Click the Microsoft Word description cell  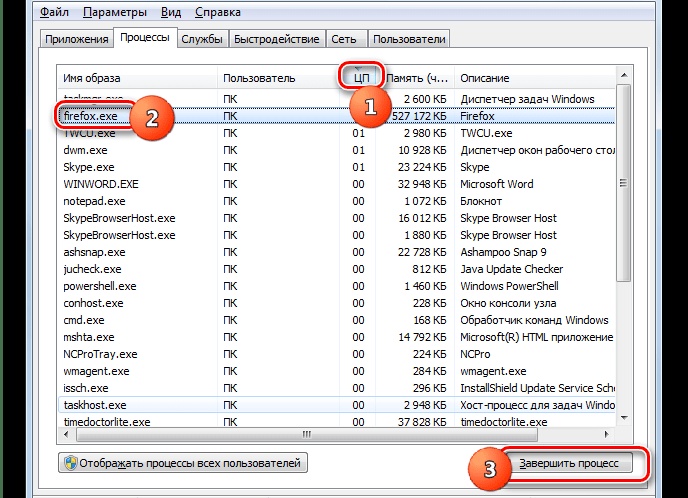pos(497,184)
